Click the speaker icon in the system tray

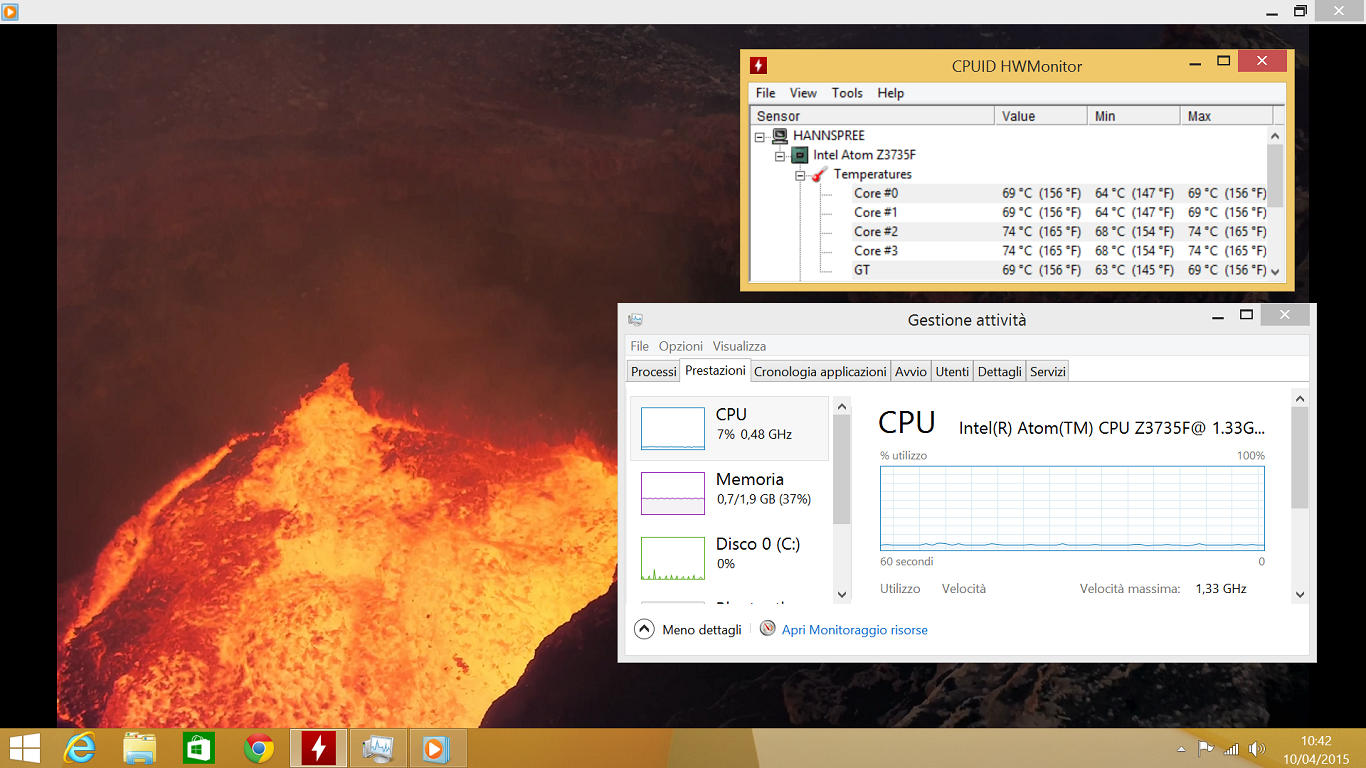tap(1256, 747)
